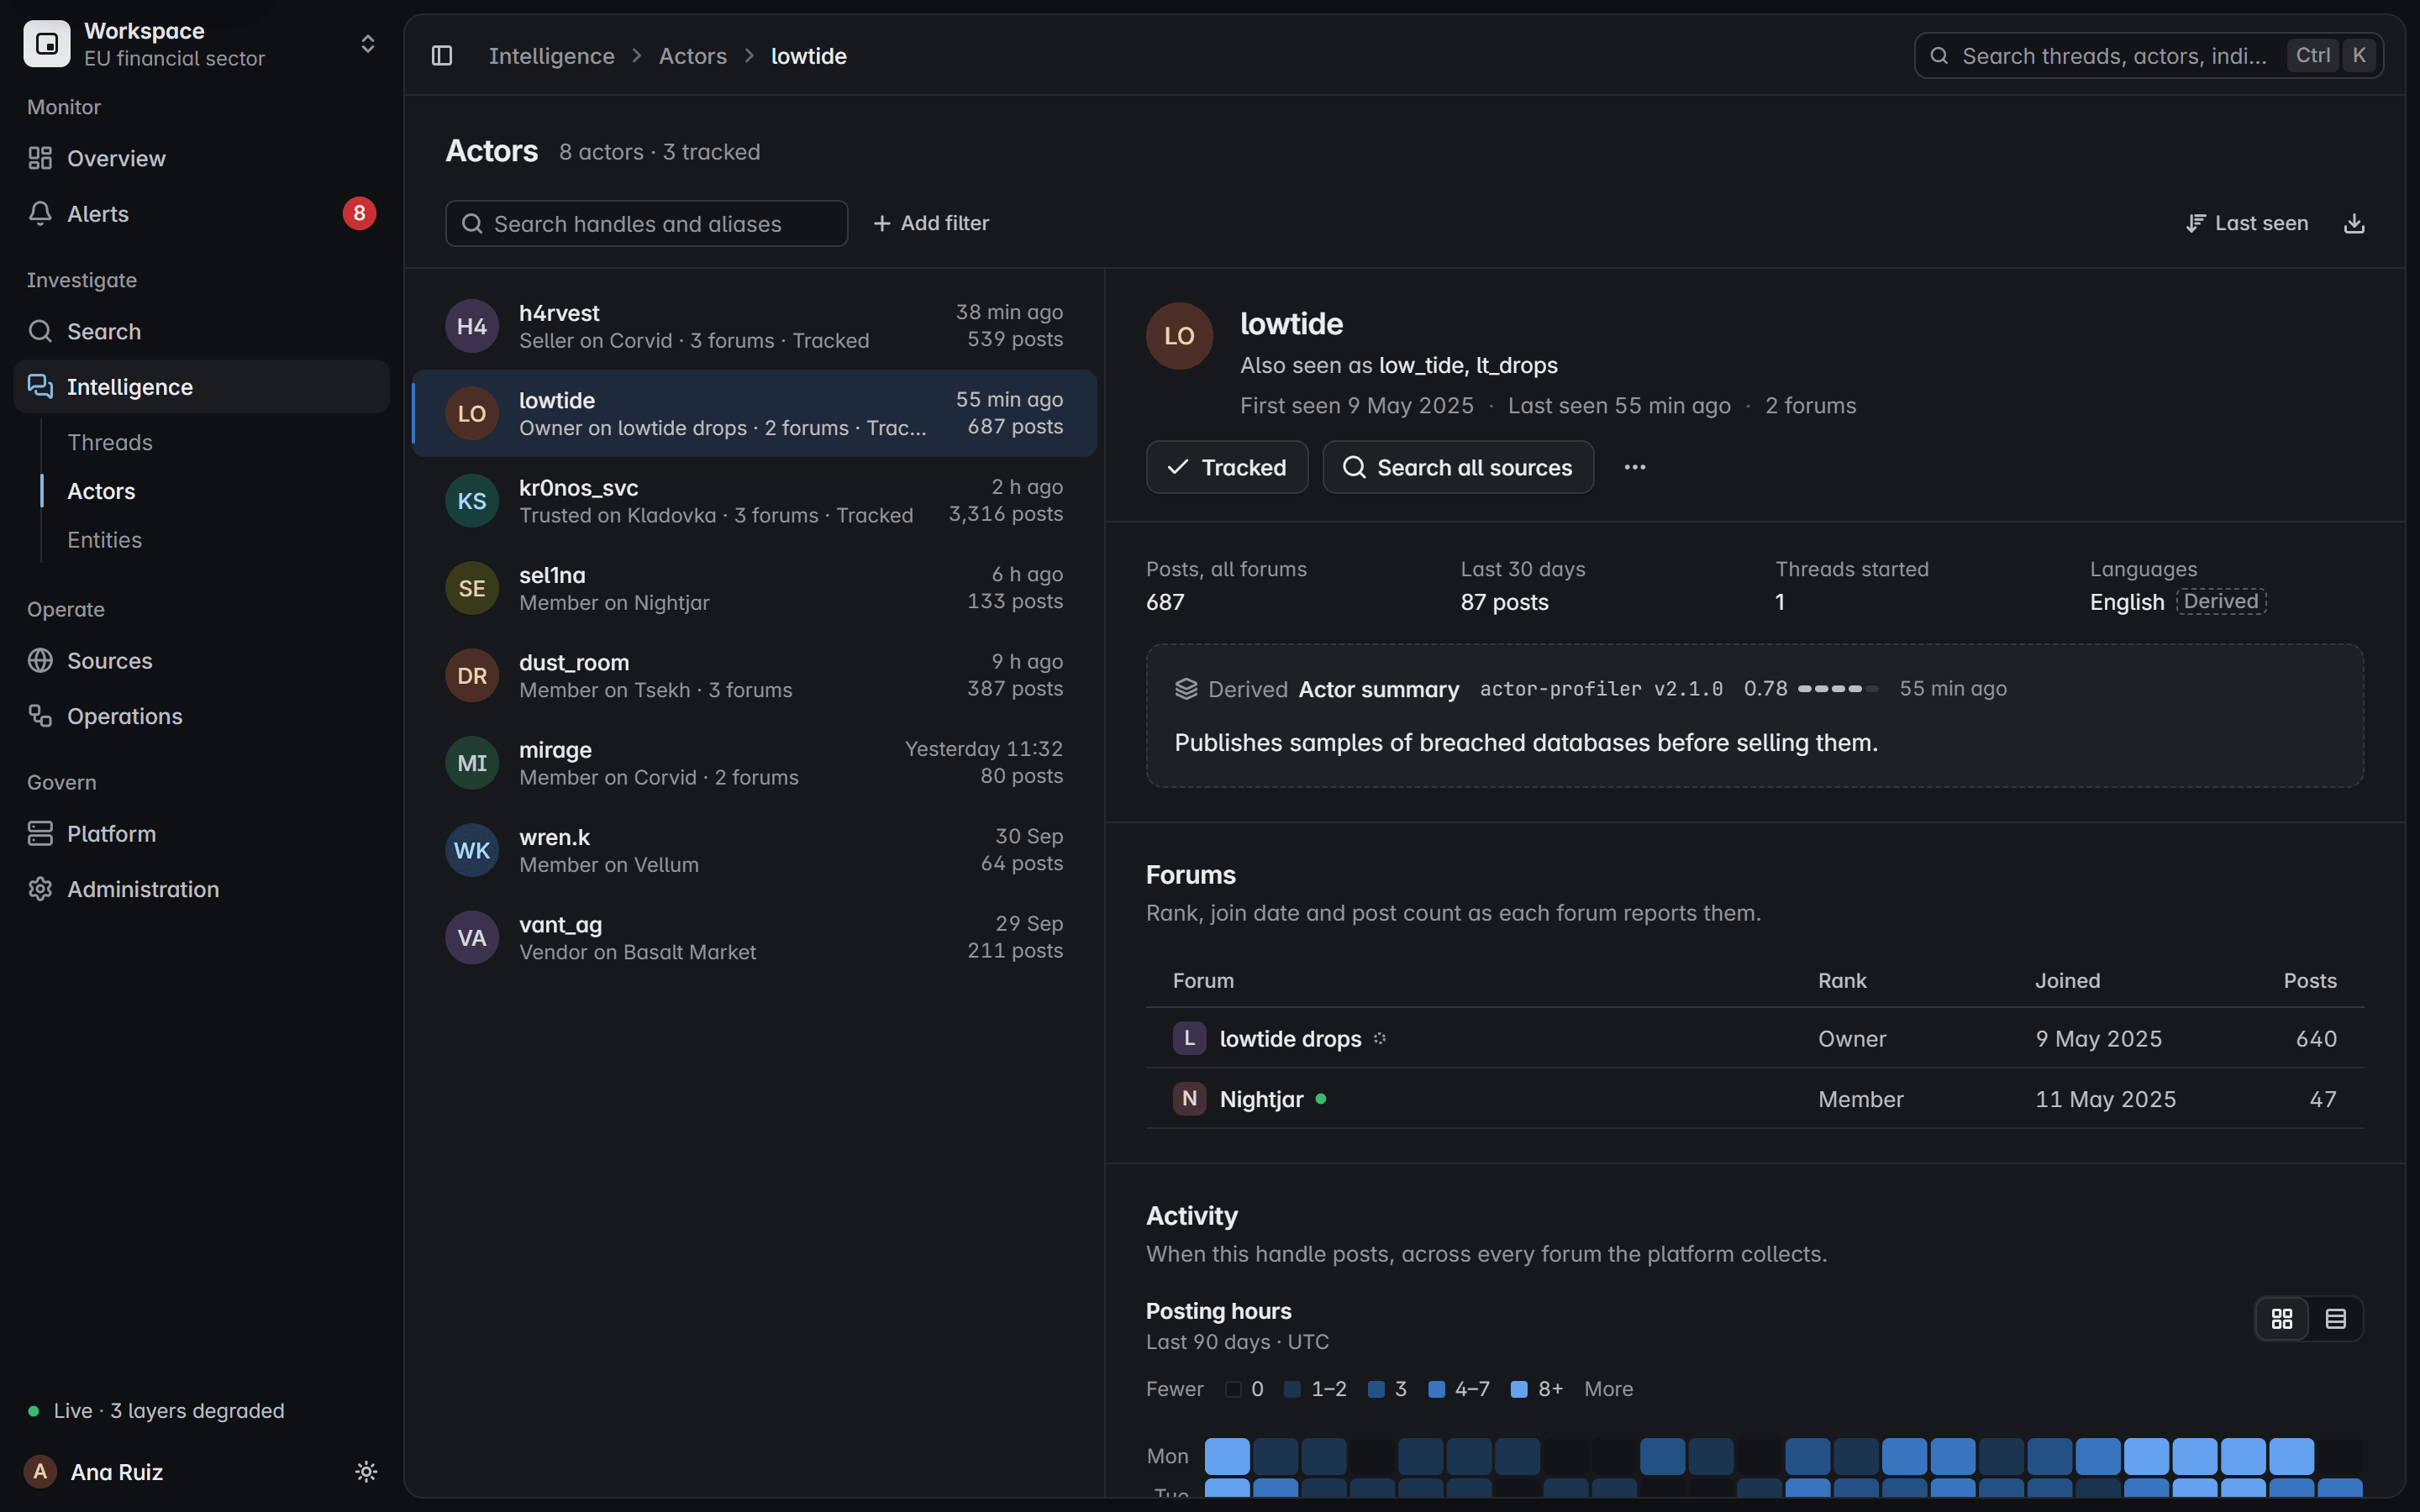Go to Actors breadcrumb
2420x1512 pixels.
692,56
